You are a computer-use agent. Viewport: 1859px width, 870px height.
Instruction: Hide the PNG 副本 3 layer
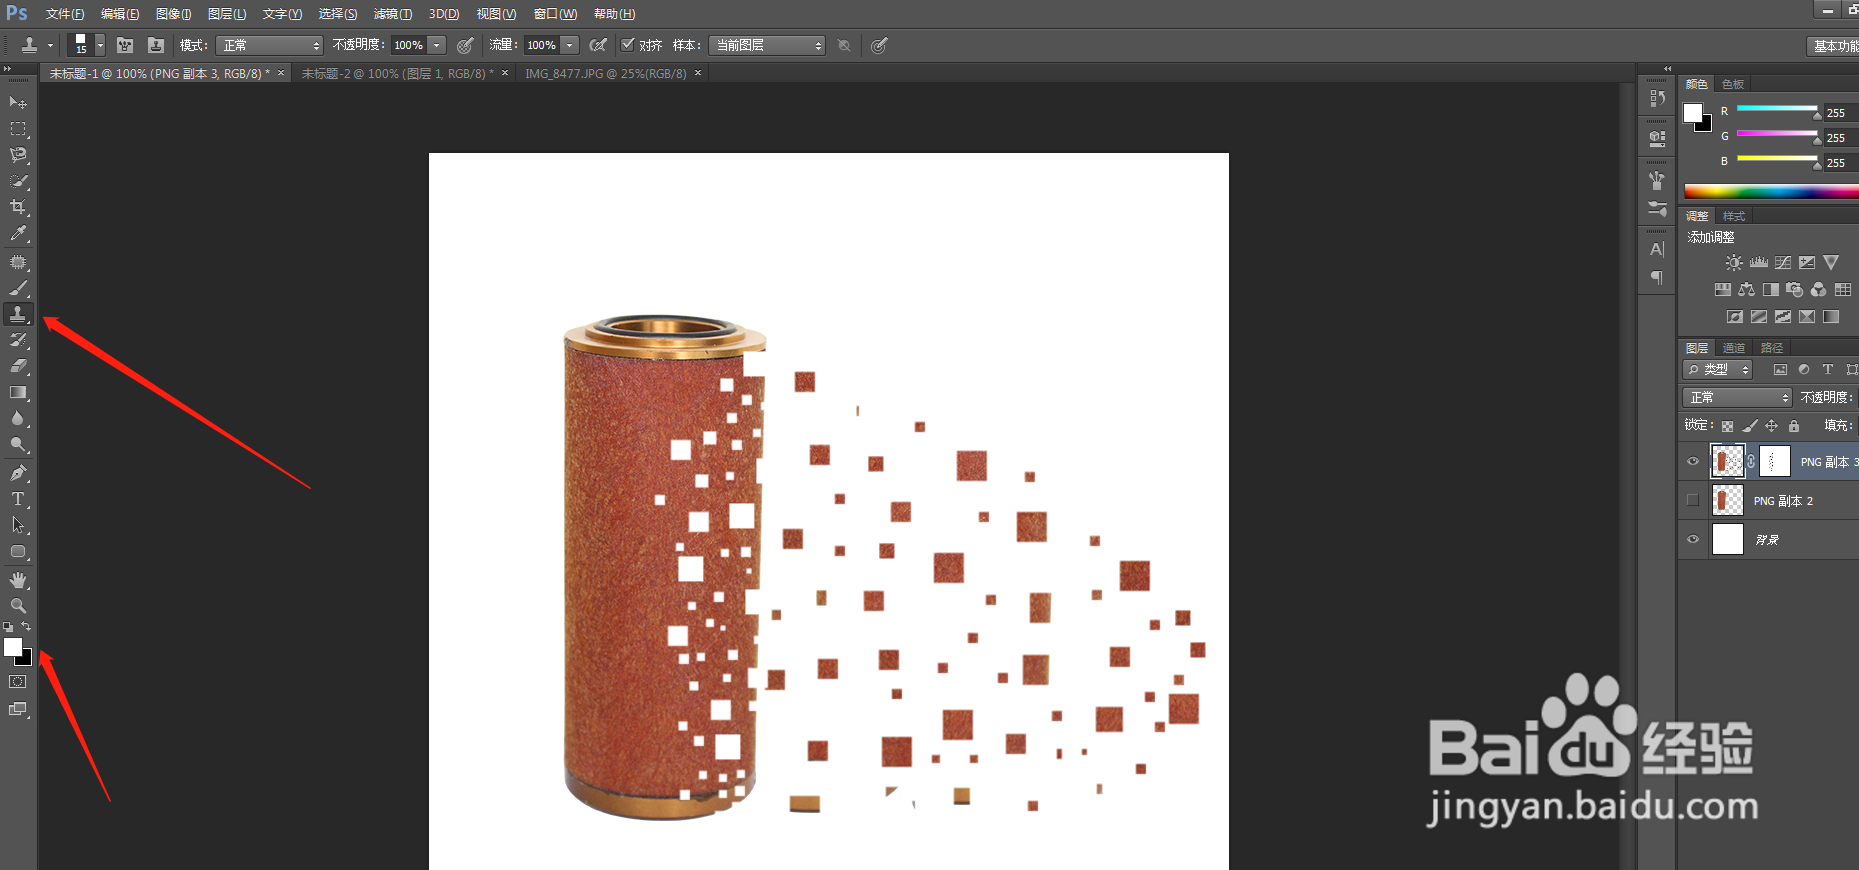point(1693,462)
